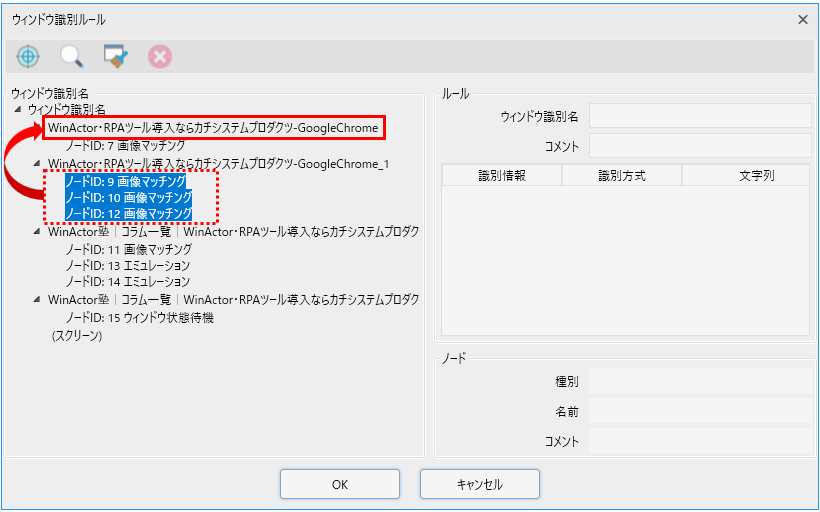Collapse the root ウィンドウ識別名 tree node

coord(17,109)
